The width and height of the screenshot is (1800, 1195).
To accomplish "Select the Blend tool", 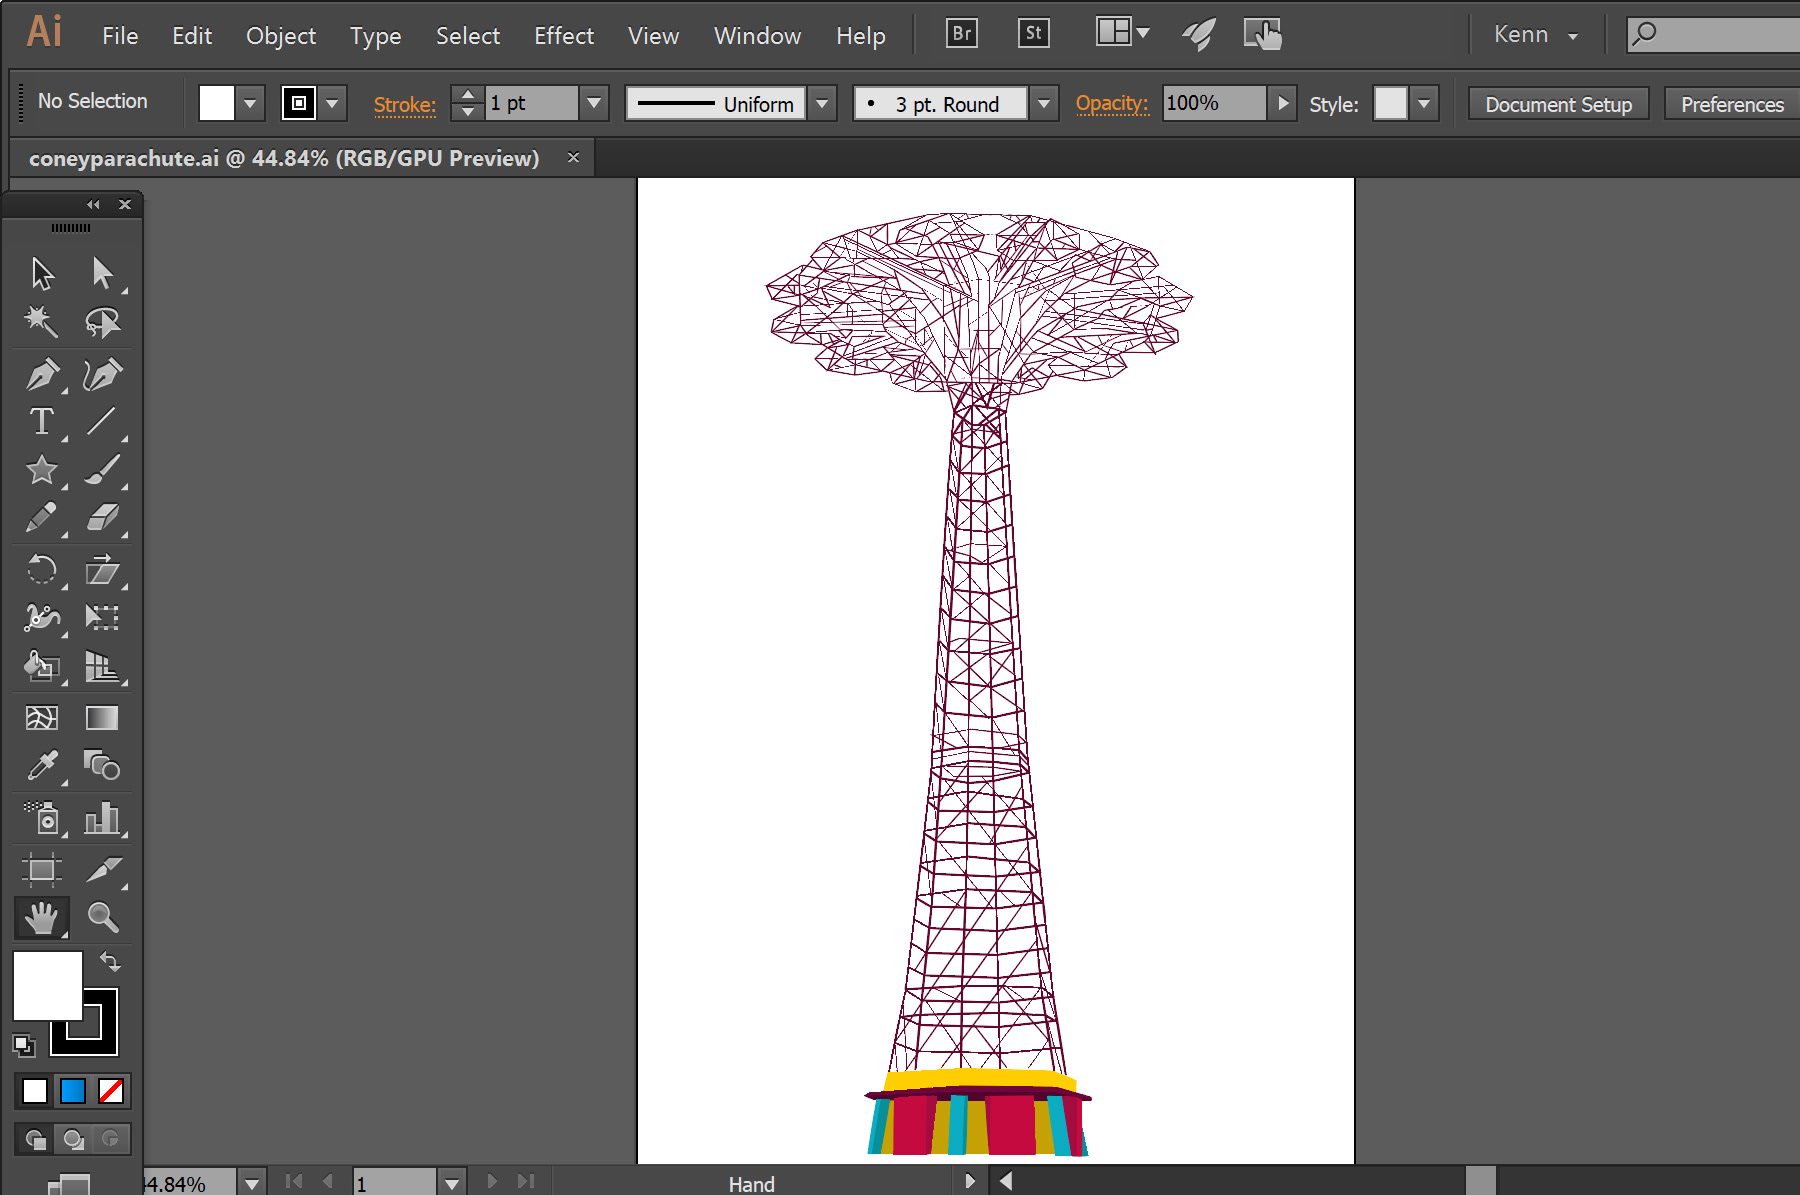I will tap(102, 766).
